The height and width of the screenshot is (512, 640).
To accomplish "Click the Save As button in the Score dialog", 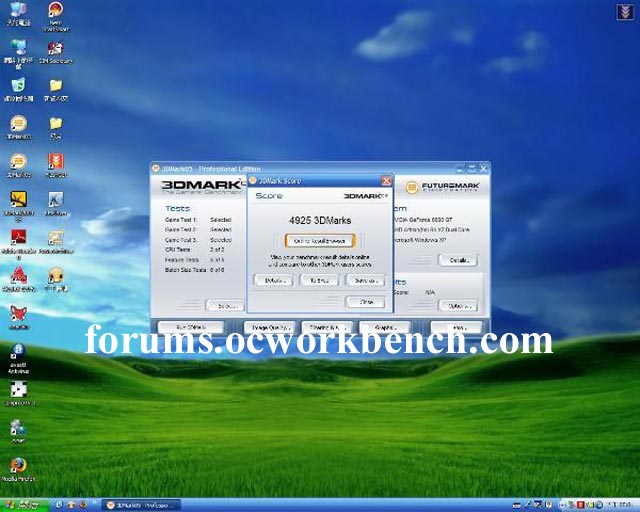I will coord(365,280).
